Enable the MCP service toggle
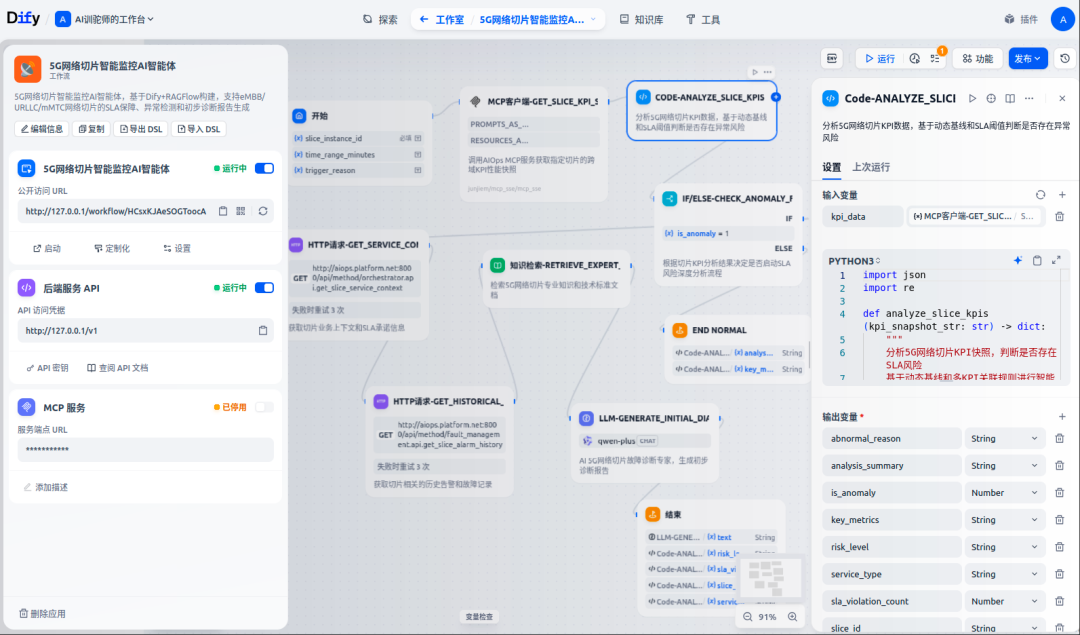1080x635 pixels. click(264, 407)
